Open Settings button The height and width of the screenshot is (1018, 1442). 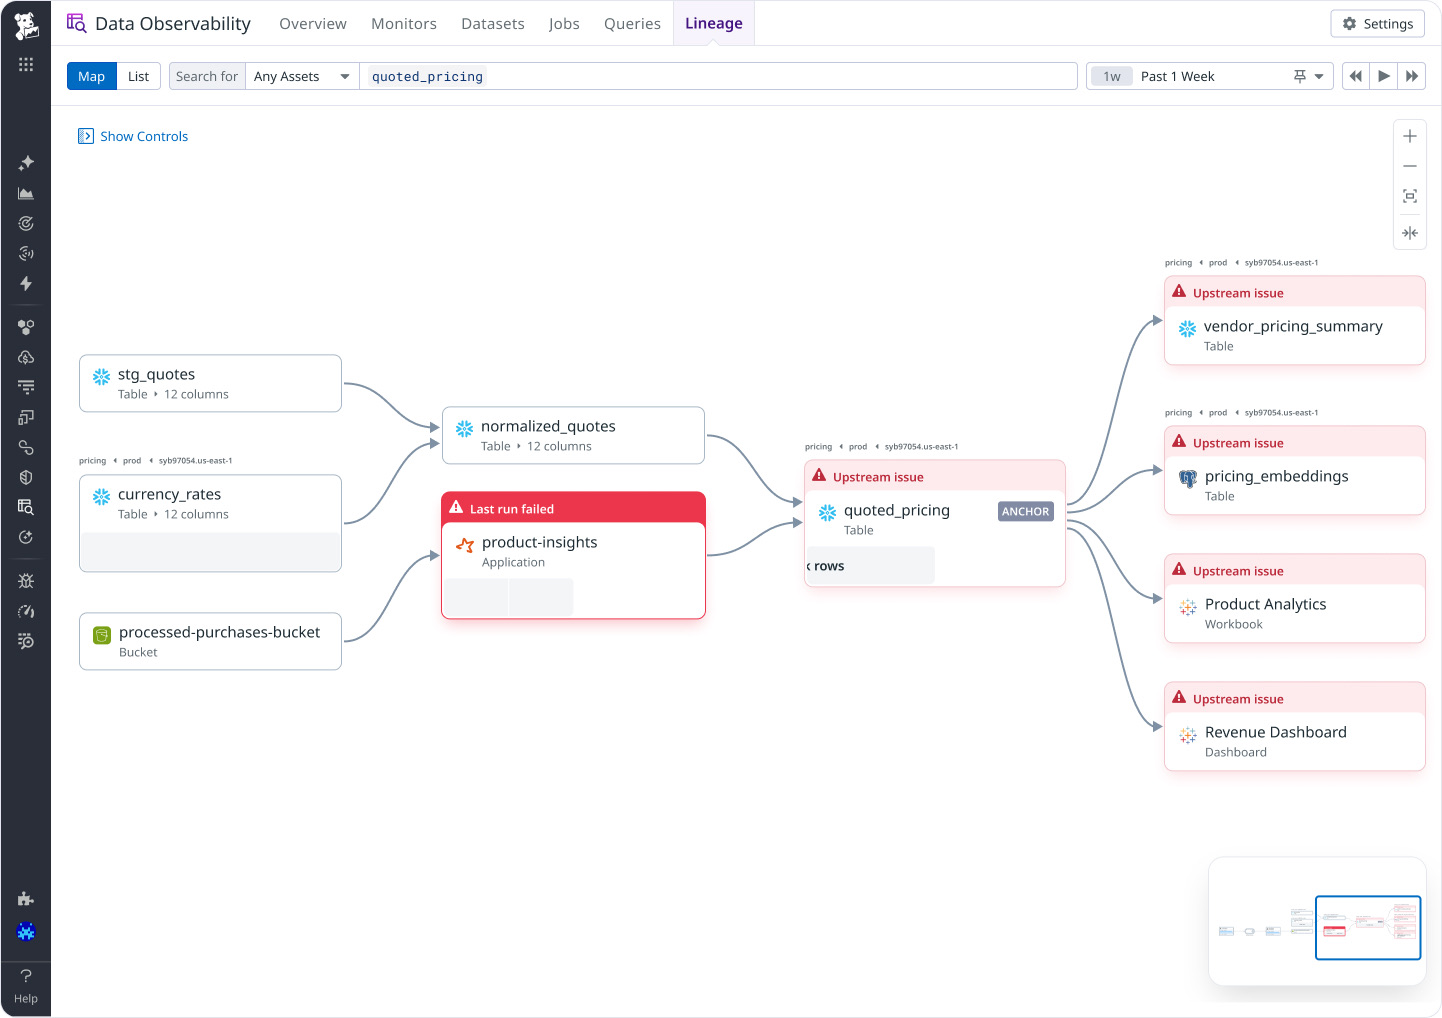click(x=1378, y=24)
